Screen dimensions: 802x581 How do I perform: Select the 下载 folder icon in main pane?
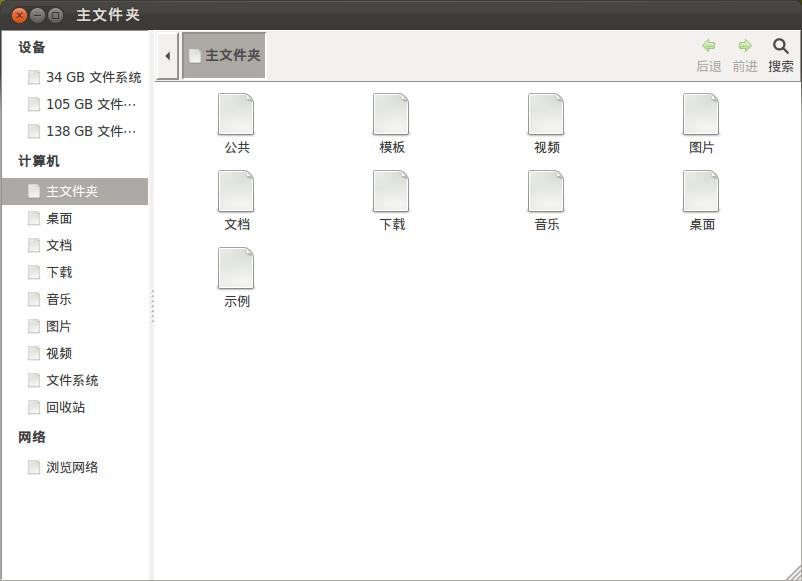[x=391, y=191]
